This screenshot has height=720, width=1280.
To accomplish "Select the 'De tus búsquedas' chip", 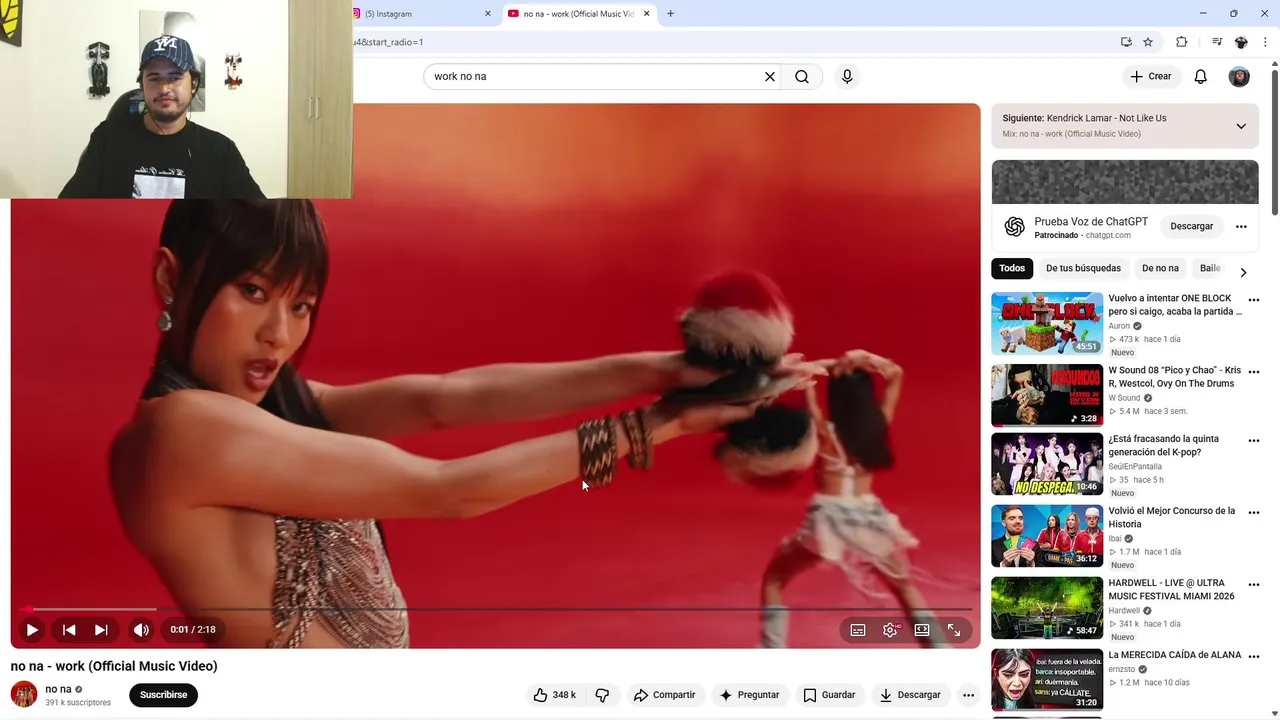I will pyautogui.click(x=1083, y=268).
